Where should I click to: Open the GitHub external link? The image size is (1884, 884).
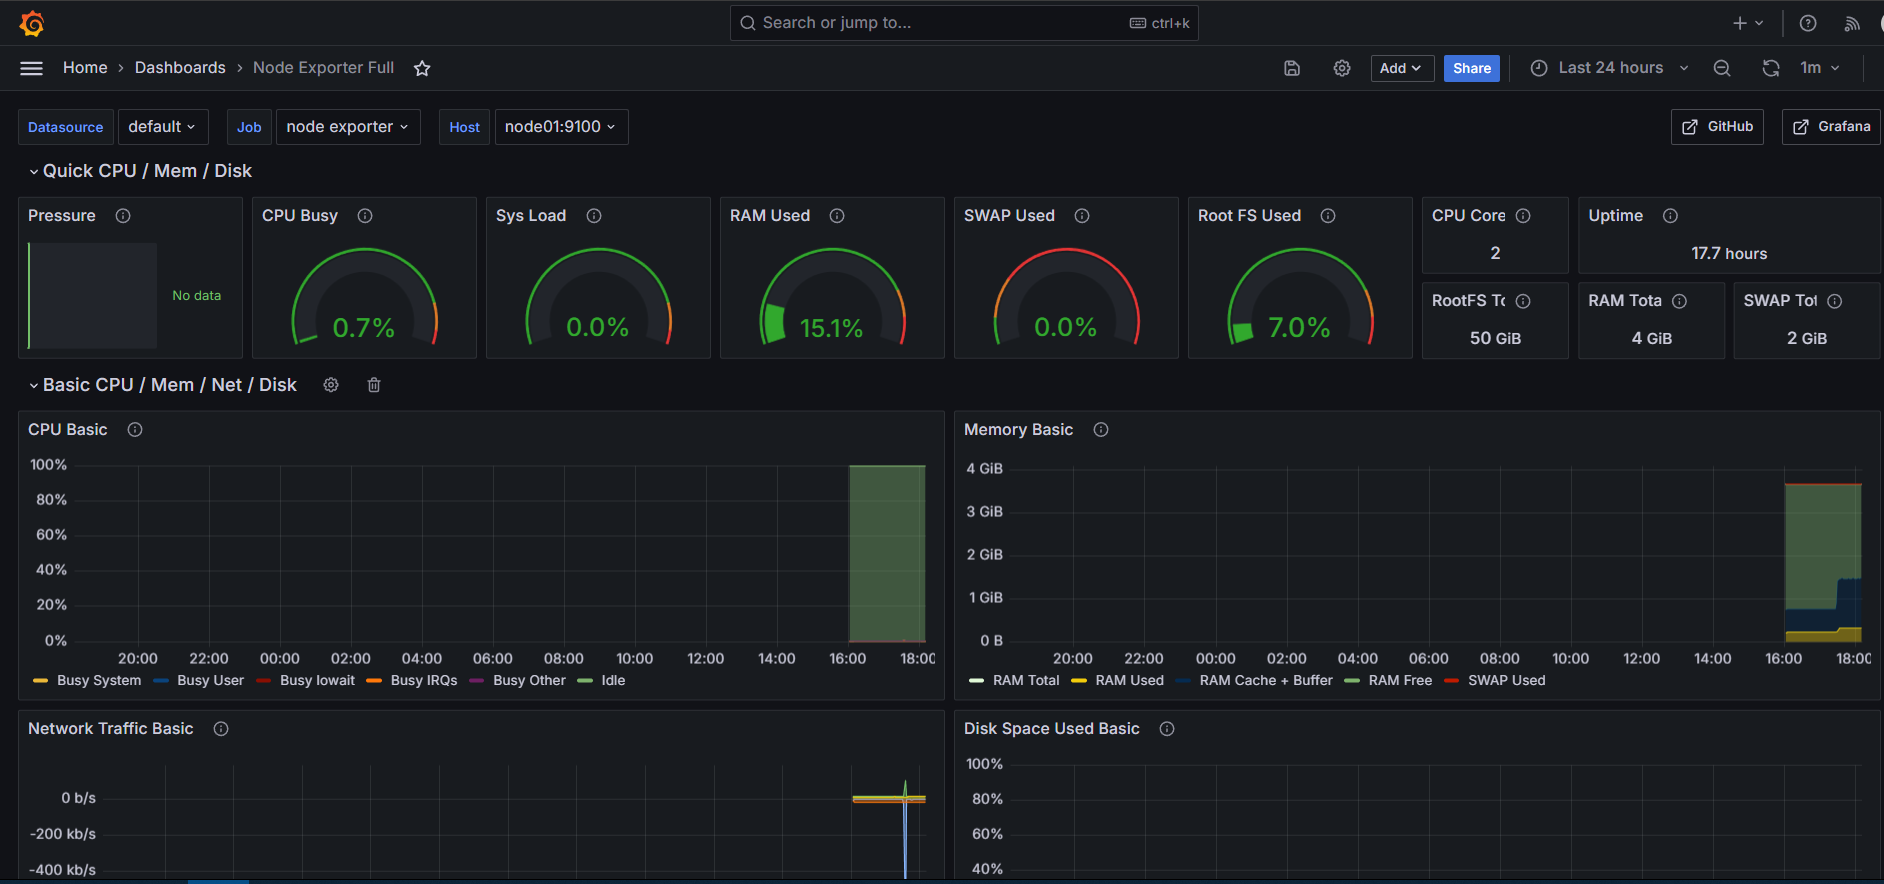click(1717, 127)
